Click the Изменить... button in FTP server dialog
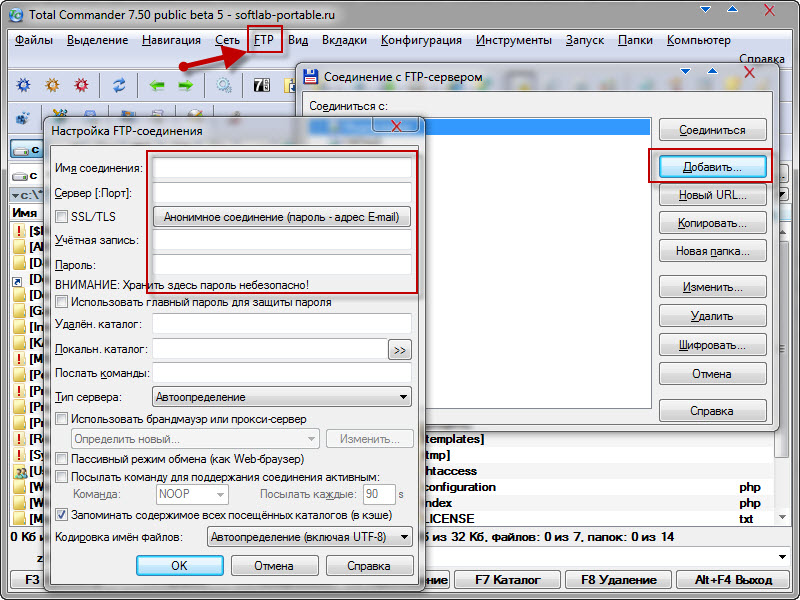This screenshot has width=800, height=600. pyautogui.click(x=713, y=287)
